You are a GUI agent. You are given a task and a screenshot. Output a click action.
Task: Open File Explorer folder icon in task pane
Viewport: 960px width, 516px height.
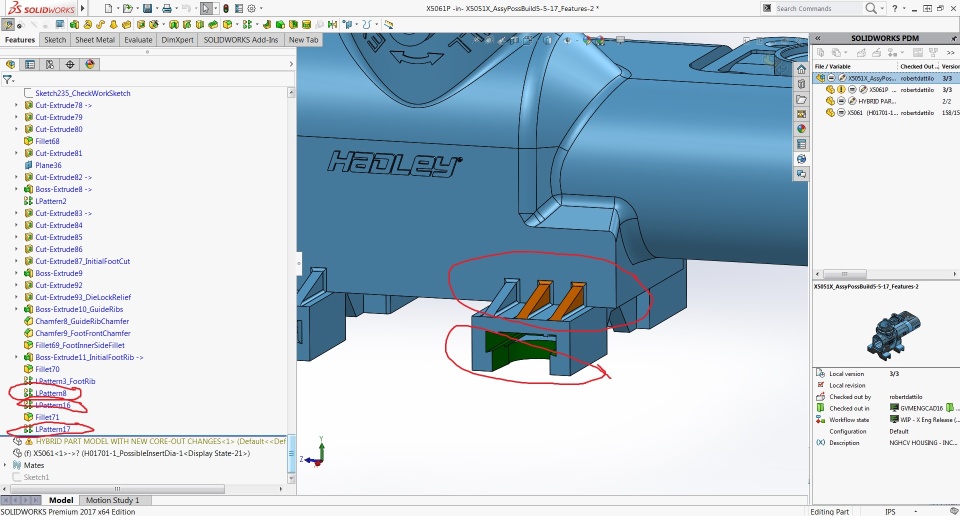tap(801, 99)
